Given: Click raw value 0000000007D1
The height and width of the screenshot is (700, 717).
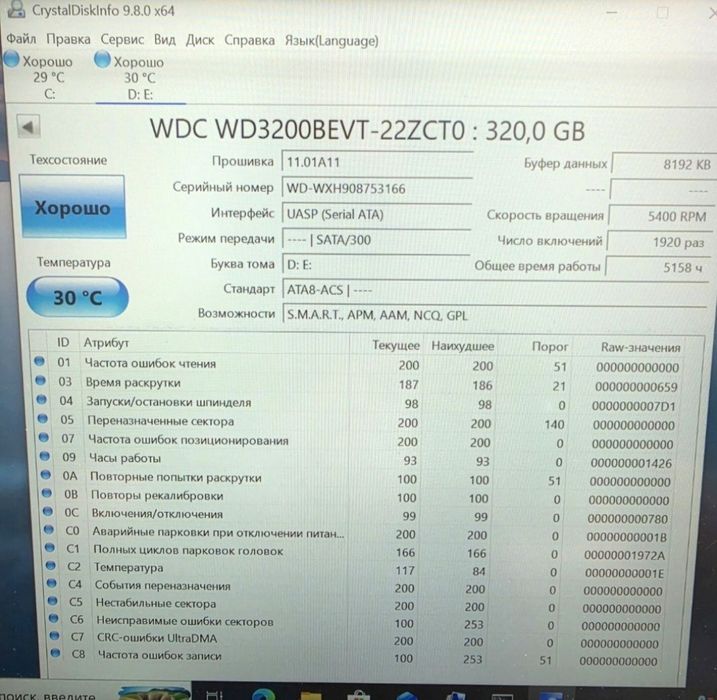Looking at the screenshot, I should tap(633, 406).
